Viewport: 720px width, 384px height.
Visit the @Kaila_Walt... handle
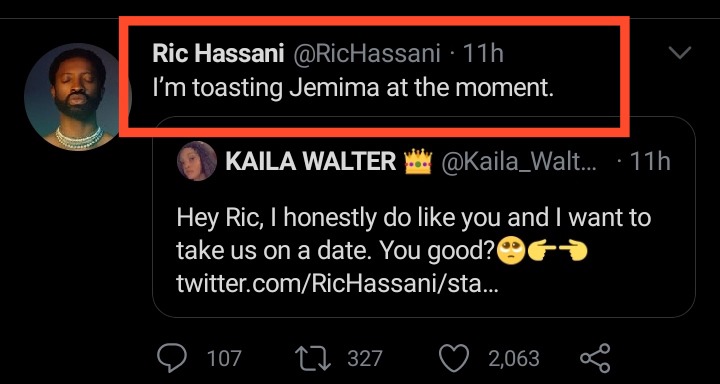coord(519,162)
